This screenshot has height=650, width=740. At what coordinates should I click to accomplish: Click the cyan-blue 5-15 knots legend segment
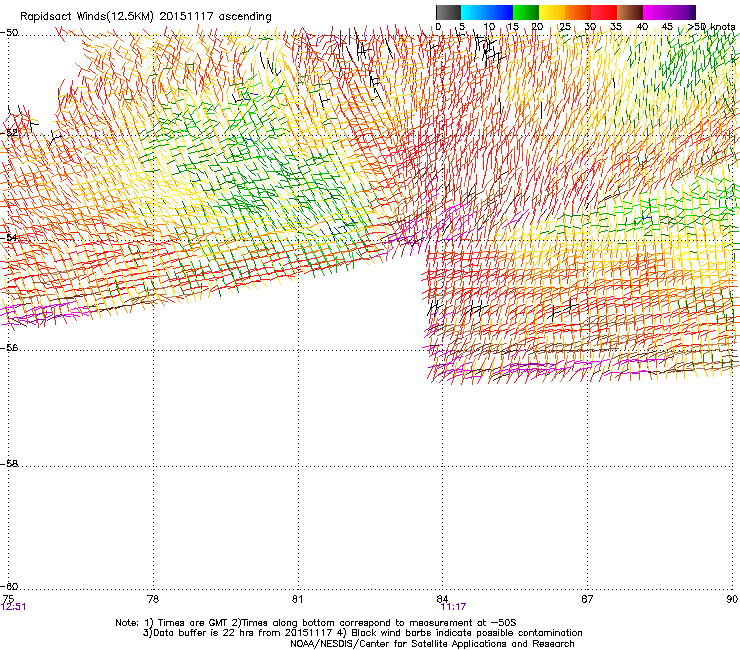(487, 12)
